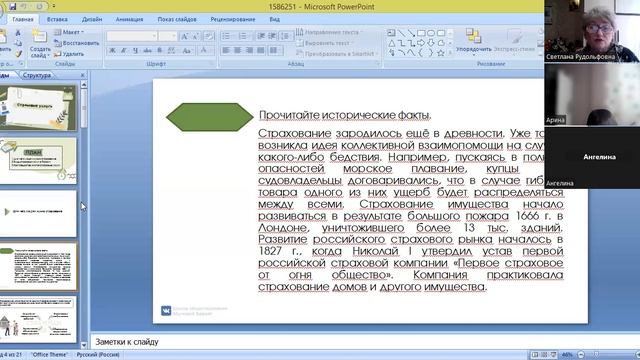Image resolution: width=640 pixels, height=360 pixels.
Task: Click the Character Spacing icon
Action: pos(171,50)
